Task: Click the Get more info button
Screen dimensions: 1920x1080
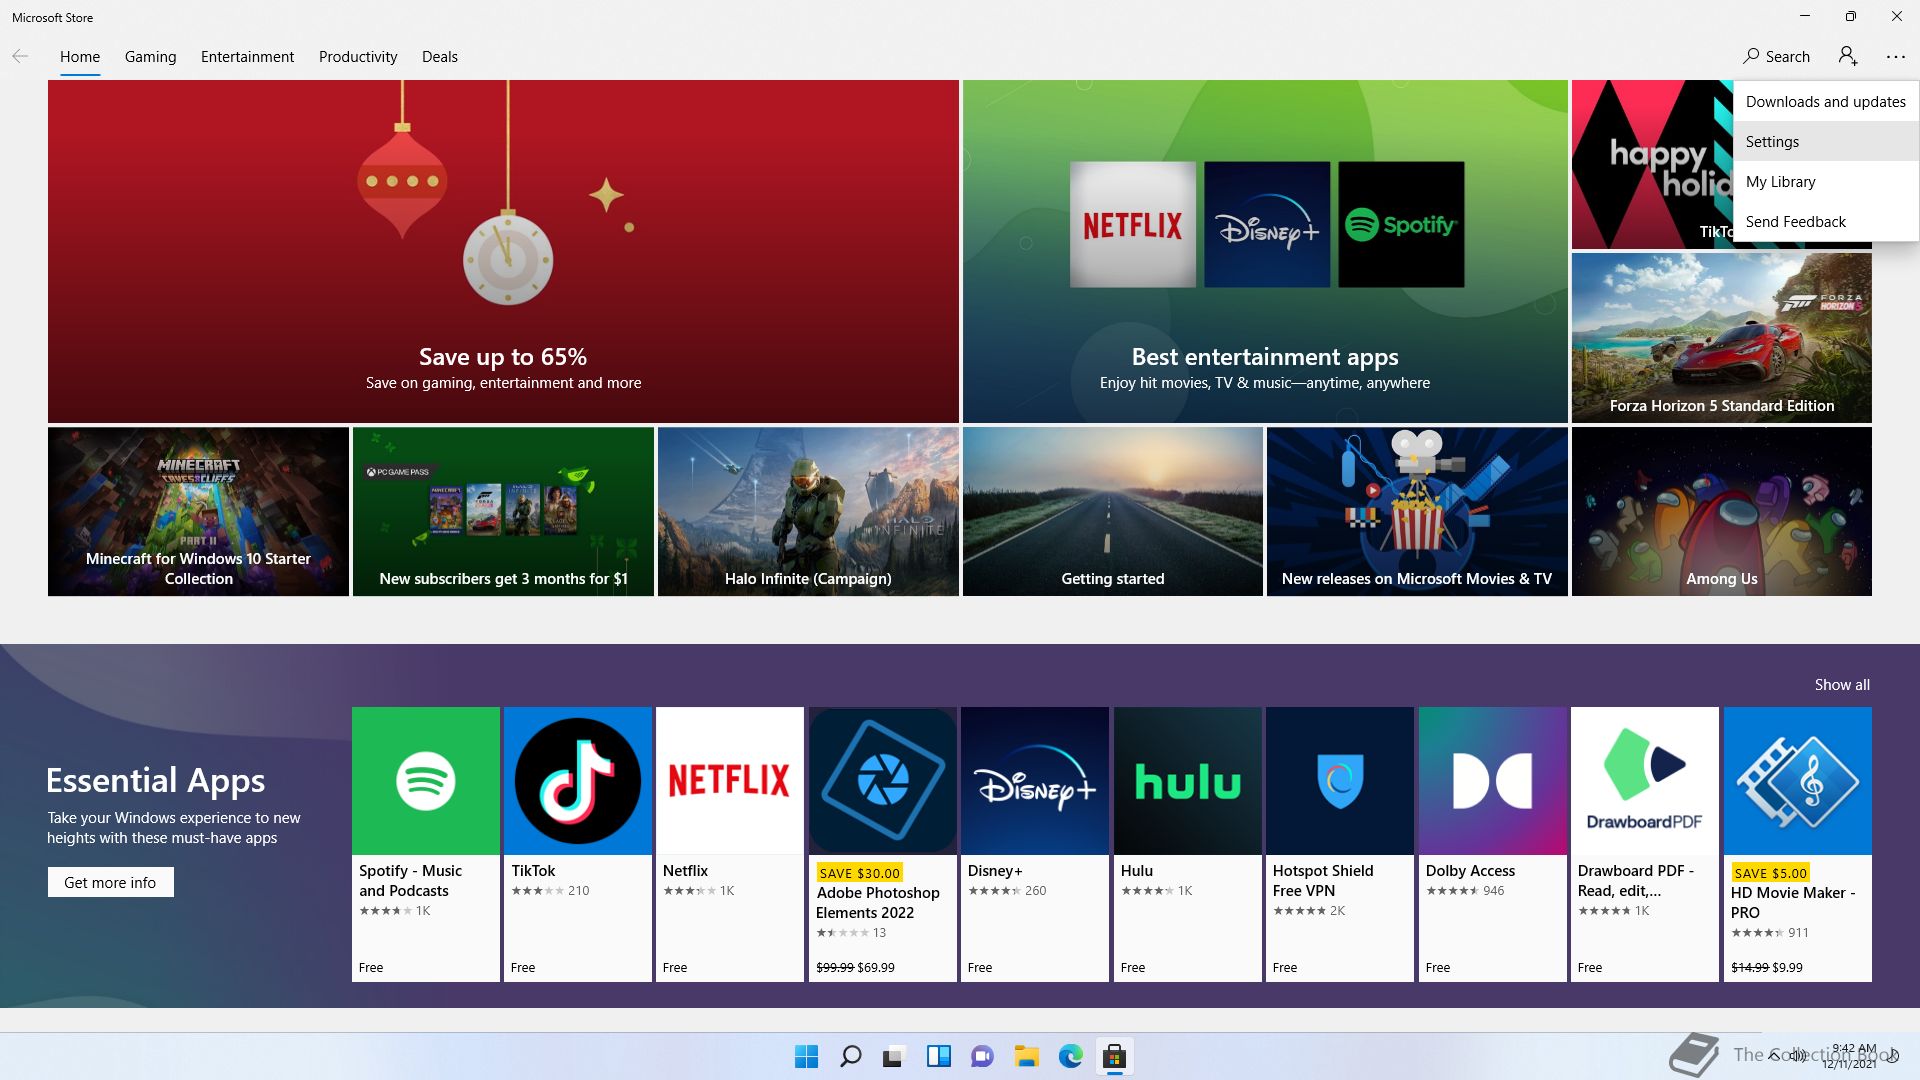Action: [x=110, y=882]
